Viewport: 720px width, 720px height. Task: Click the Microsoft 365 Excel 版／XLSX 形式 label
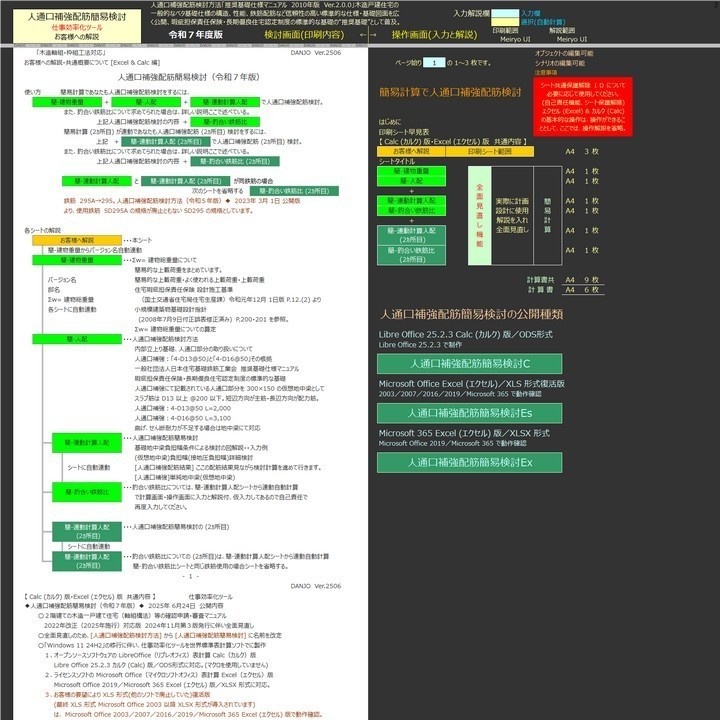pyautogui.click(x=464, y=433)
